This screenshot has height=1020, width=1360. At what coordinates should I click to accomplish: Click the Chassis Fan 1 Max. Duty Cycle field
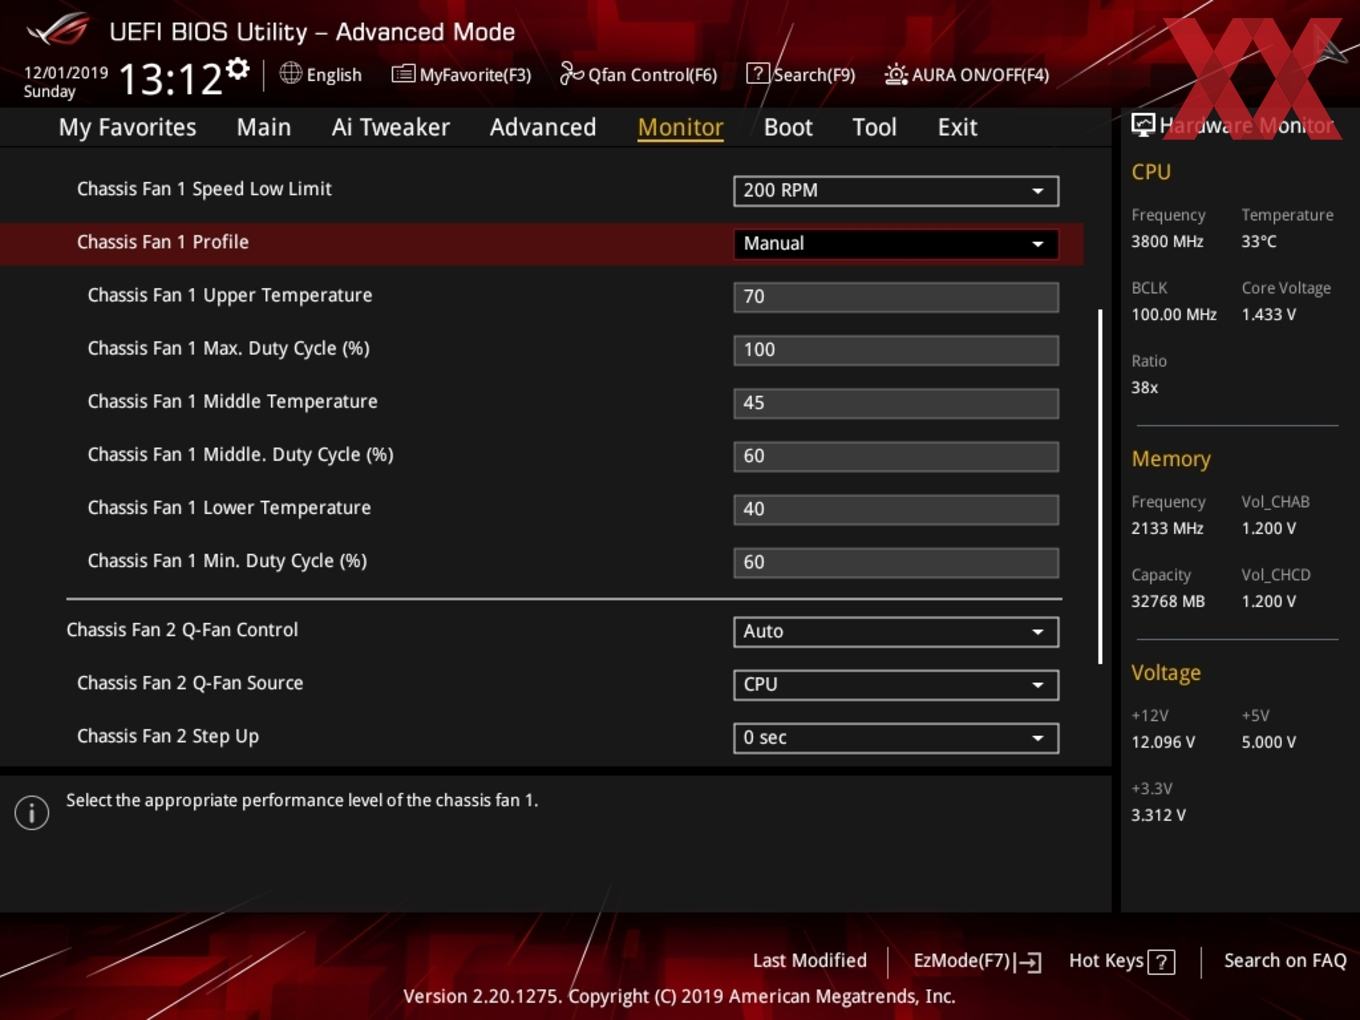click(x=896, y=349)
